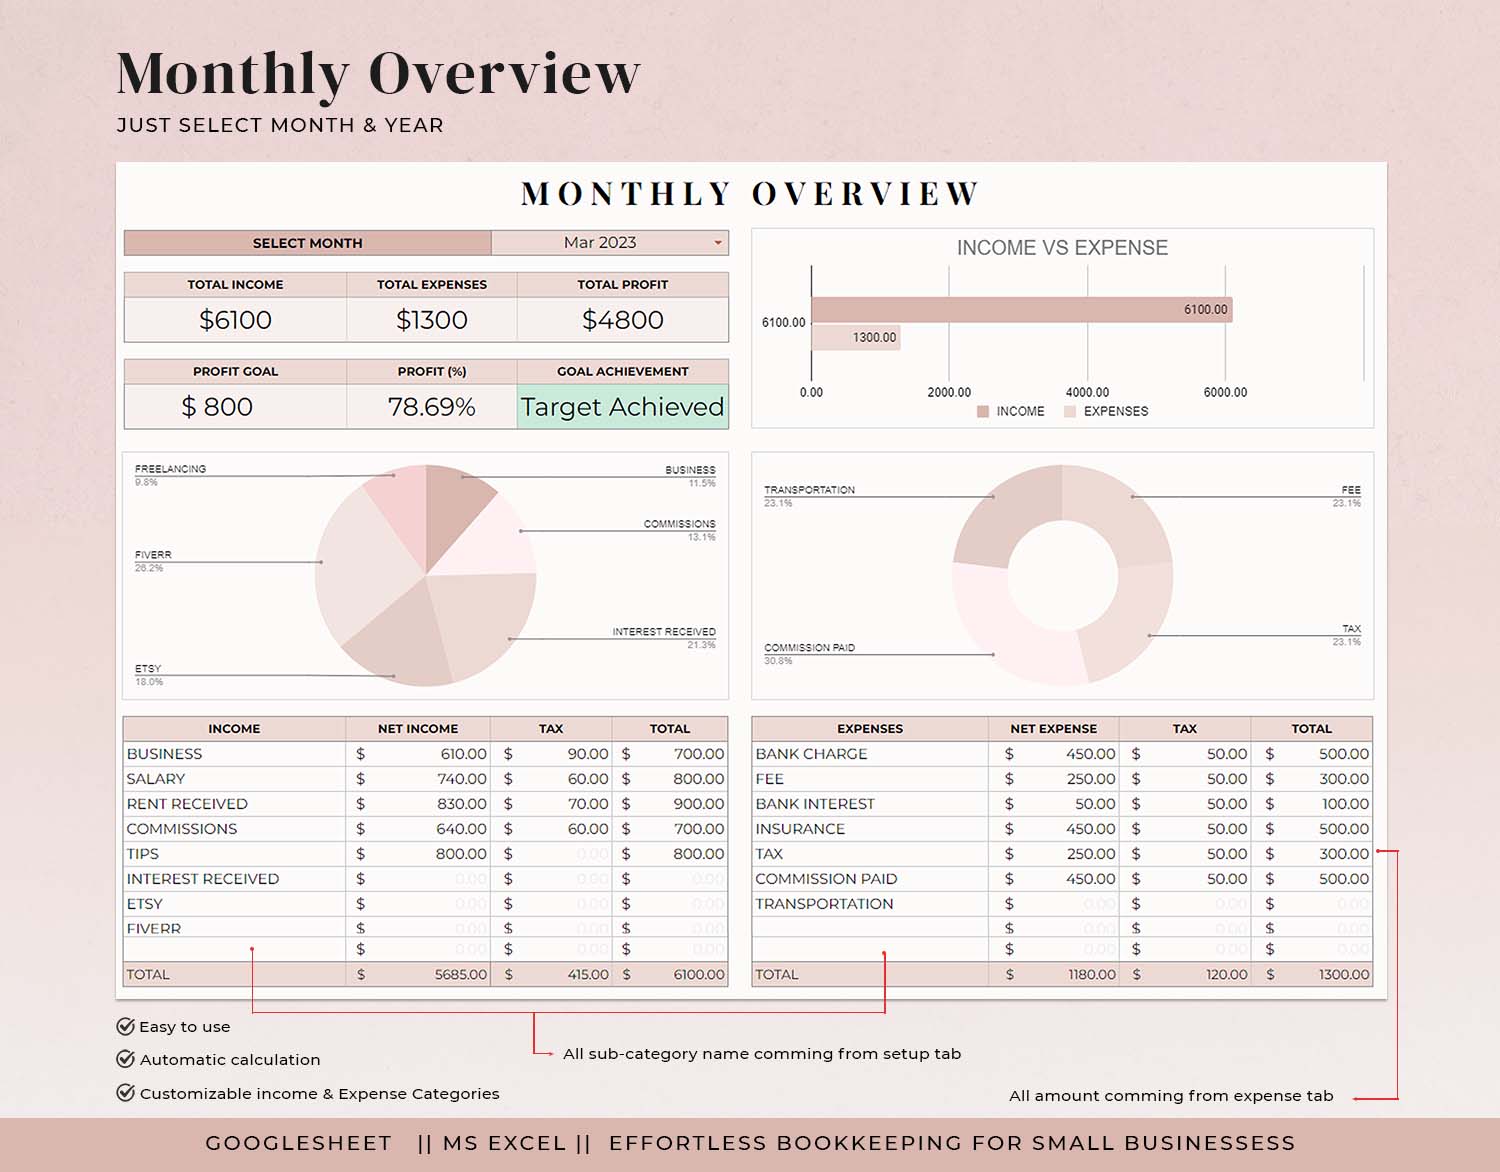
Task: Click the 900.00 total for RENT RECEIVED
Action: click(670, 804)
